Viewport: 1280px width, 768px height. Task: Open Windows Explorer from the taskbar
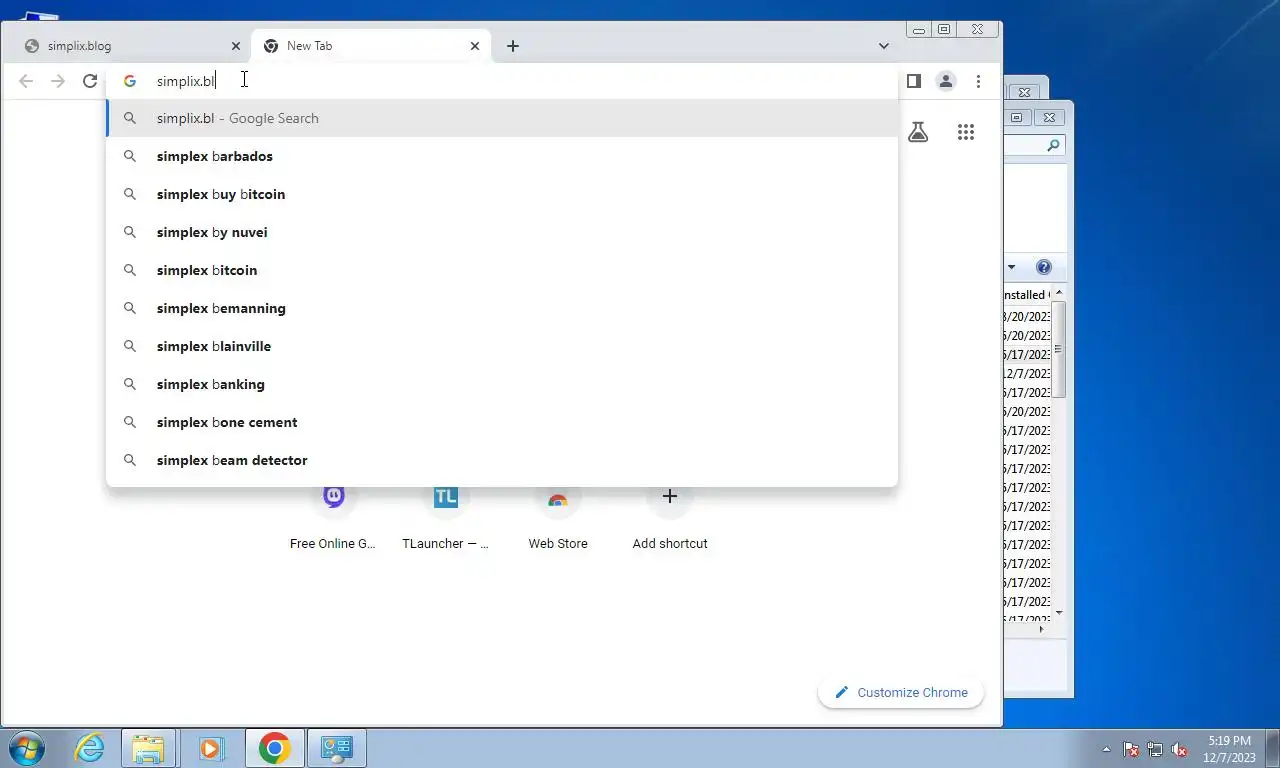(148, 748)
